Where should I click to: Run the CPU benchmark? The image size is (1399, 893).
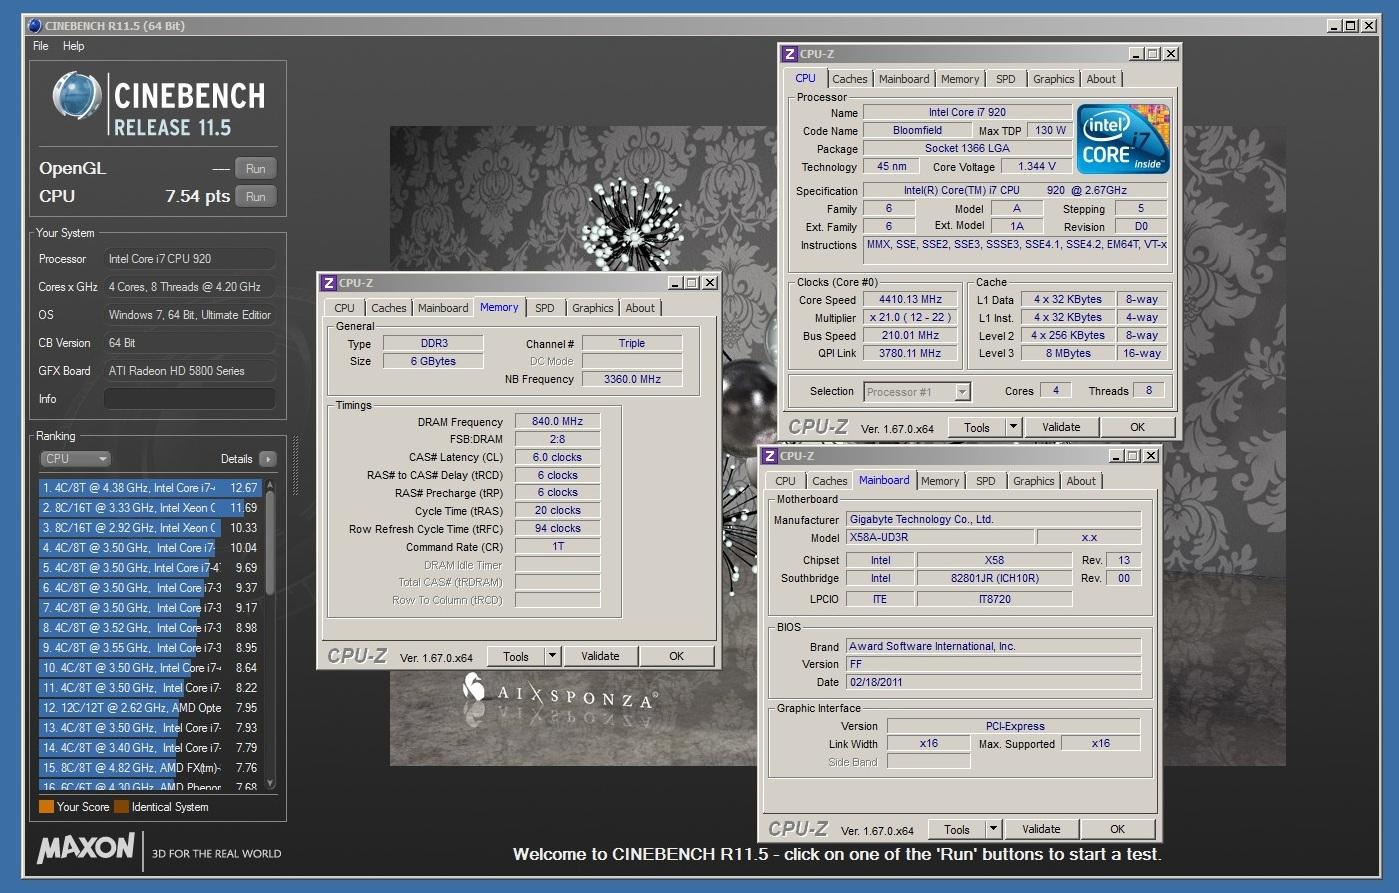coord(256,197)
